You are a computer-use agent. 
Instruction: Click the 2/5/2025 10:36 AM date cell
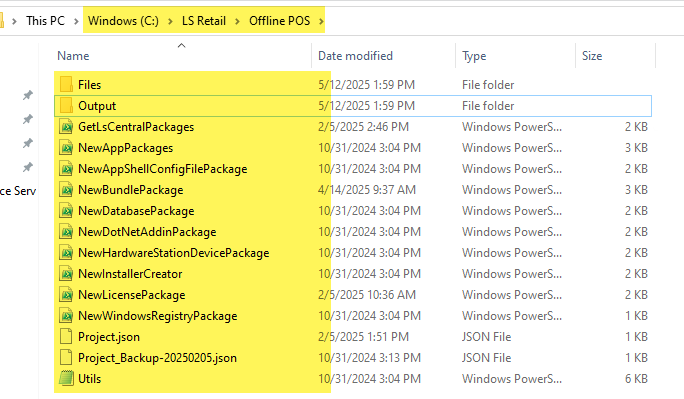[x=367, y=295]
